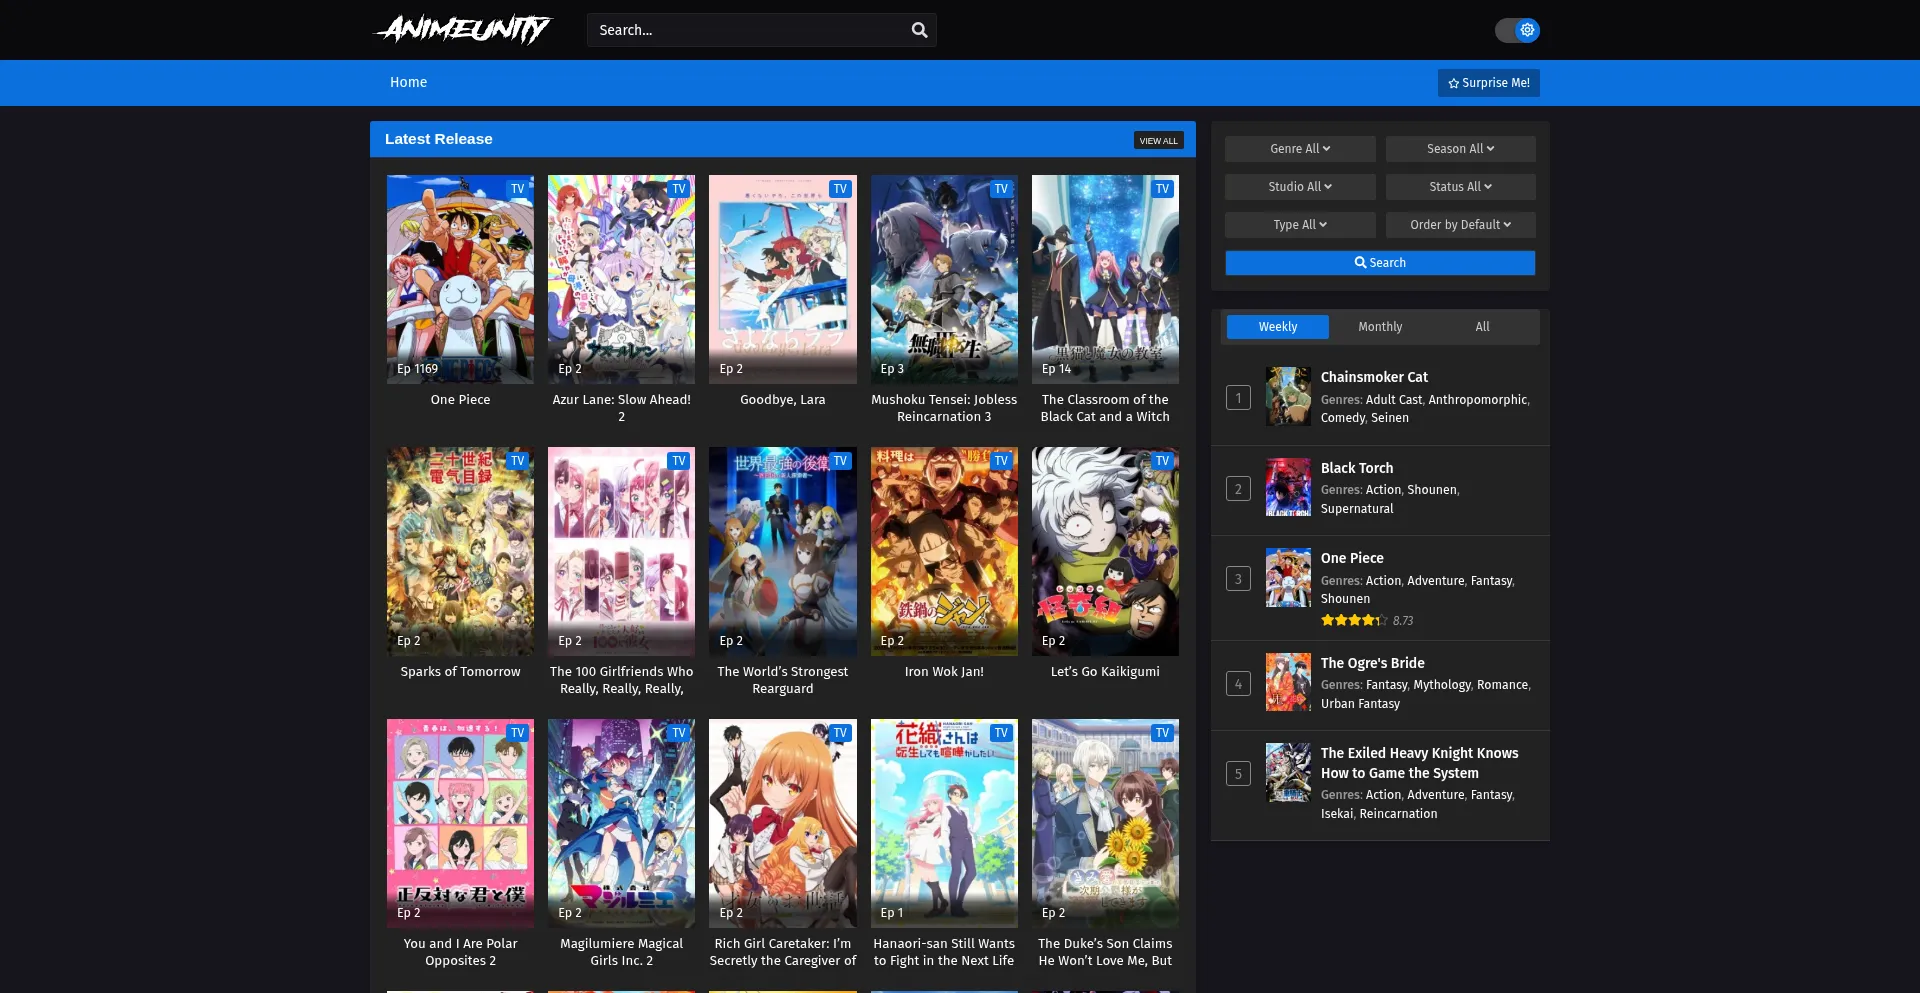Click the Supernatural genre of Black Torch
This screenshot has width=1920, height=993.
click(1357, 509)
